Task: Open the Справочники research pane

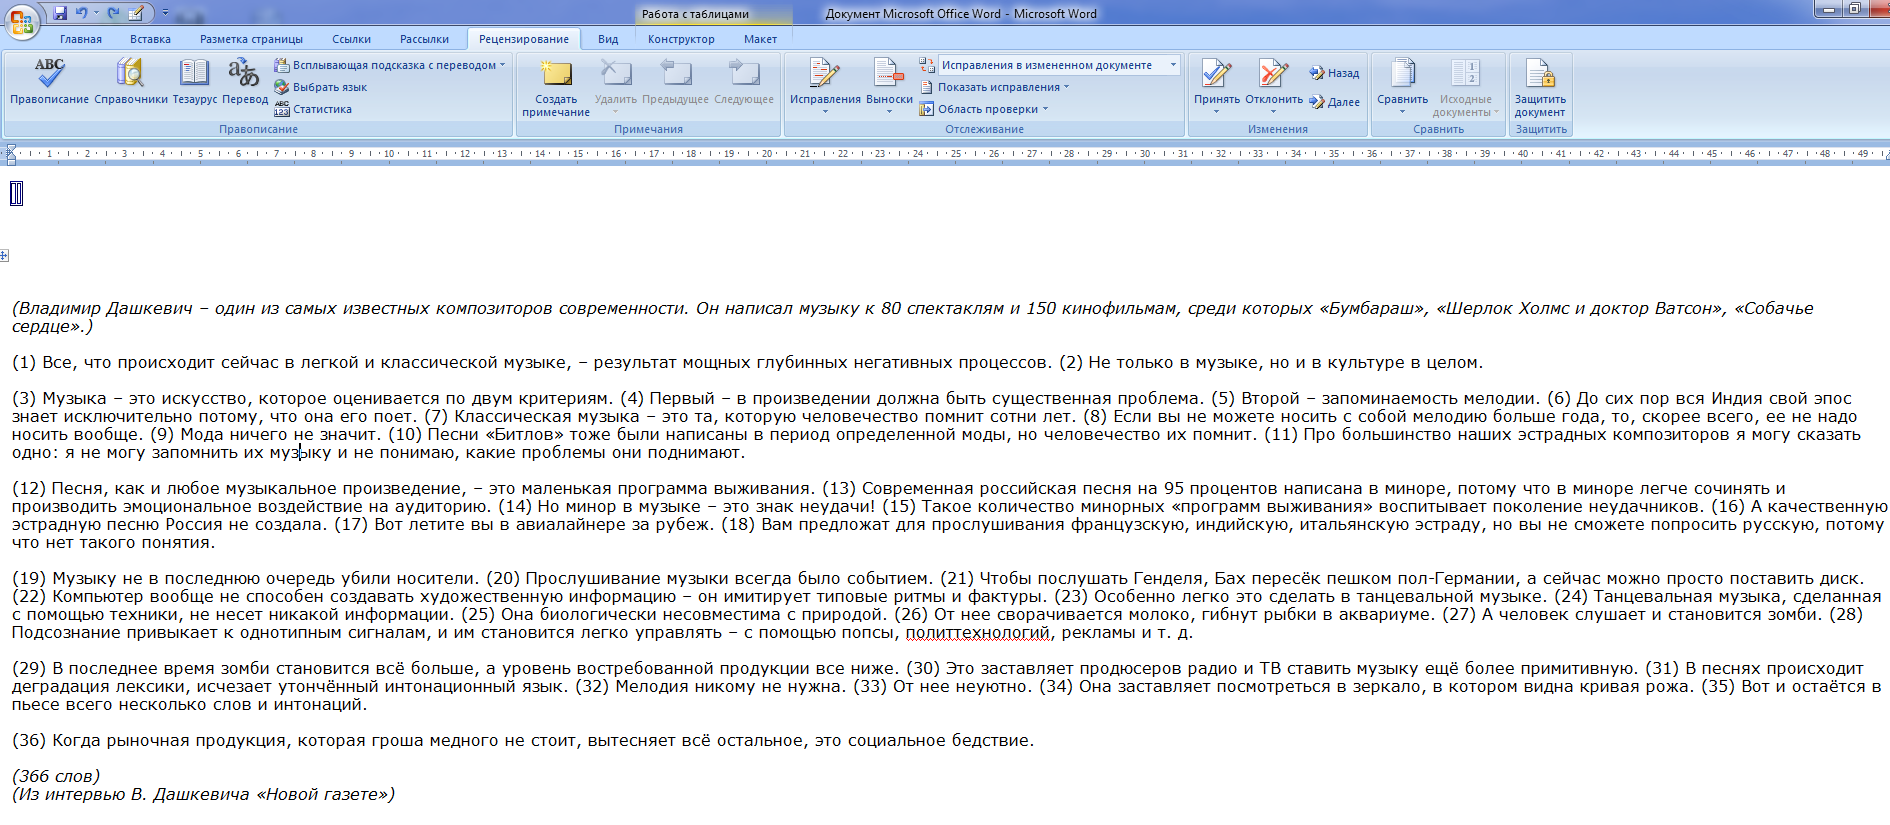Action: click(x=131, y=81)
